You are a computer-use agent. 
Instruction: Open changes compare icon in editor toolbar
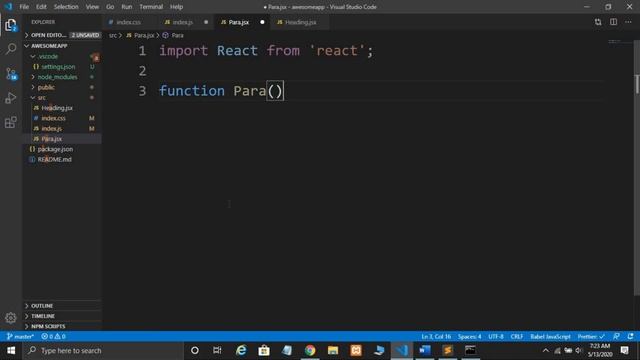pos(598,22)
